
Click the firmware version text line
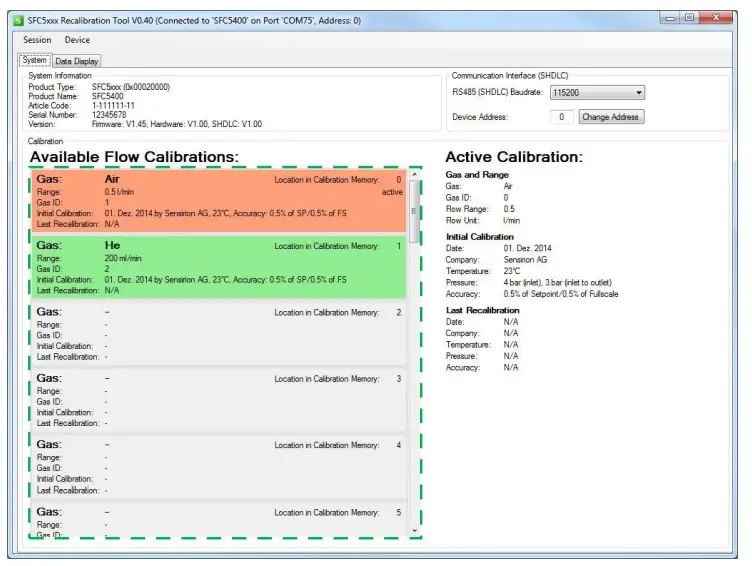click(176, 124)
